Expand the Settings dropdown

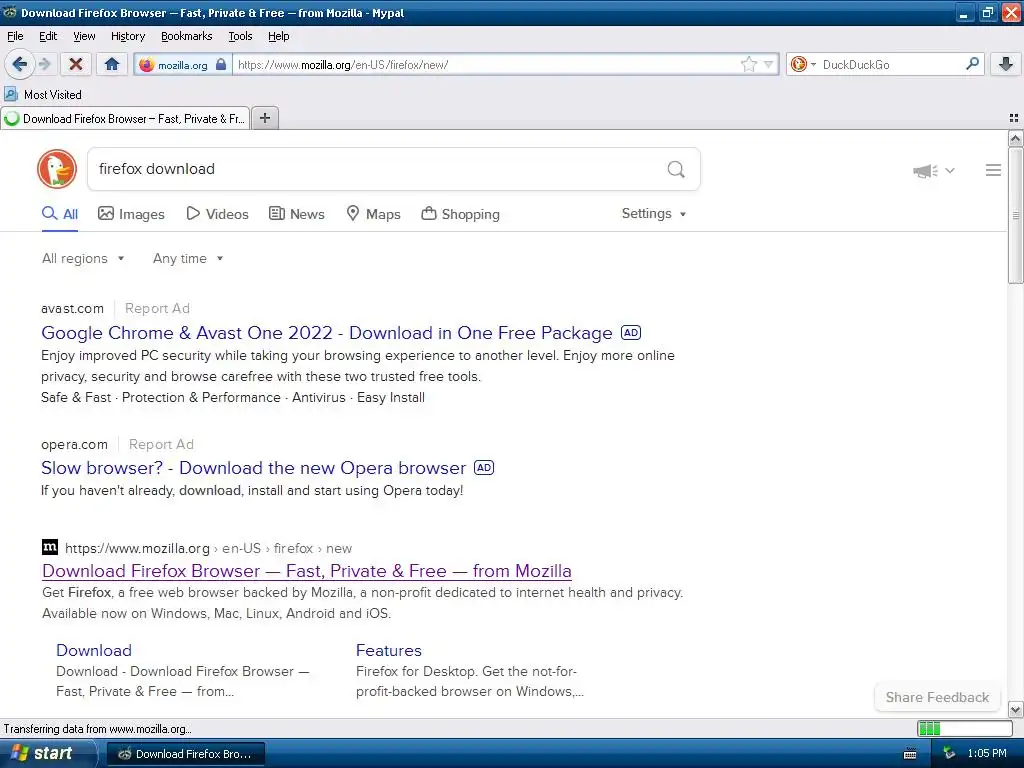point(654,214)
